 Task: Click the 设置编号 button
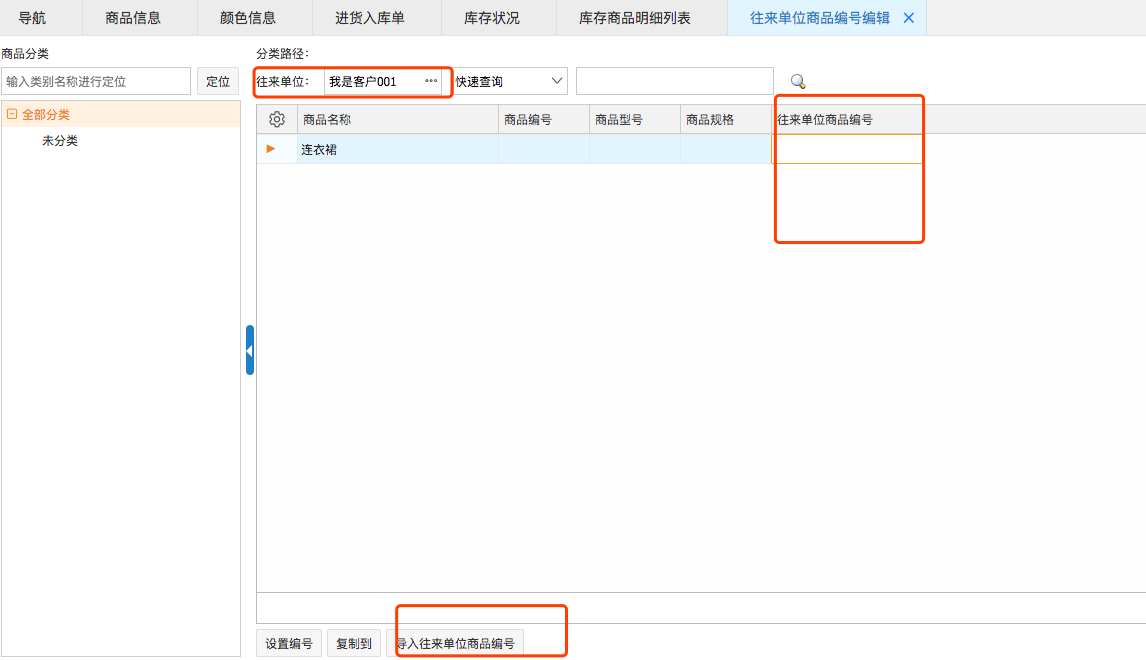point(288,643)
